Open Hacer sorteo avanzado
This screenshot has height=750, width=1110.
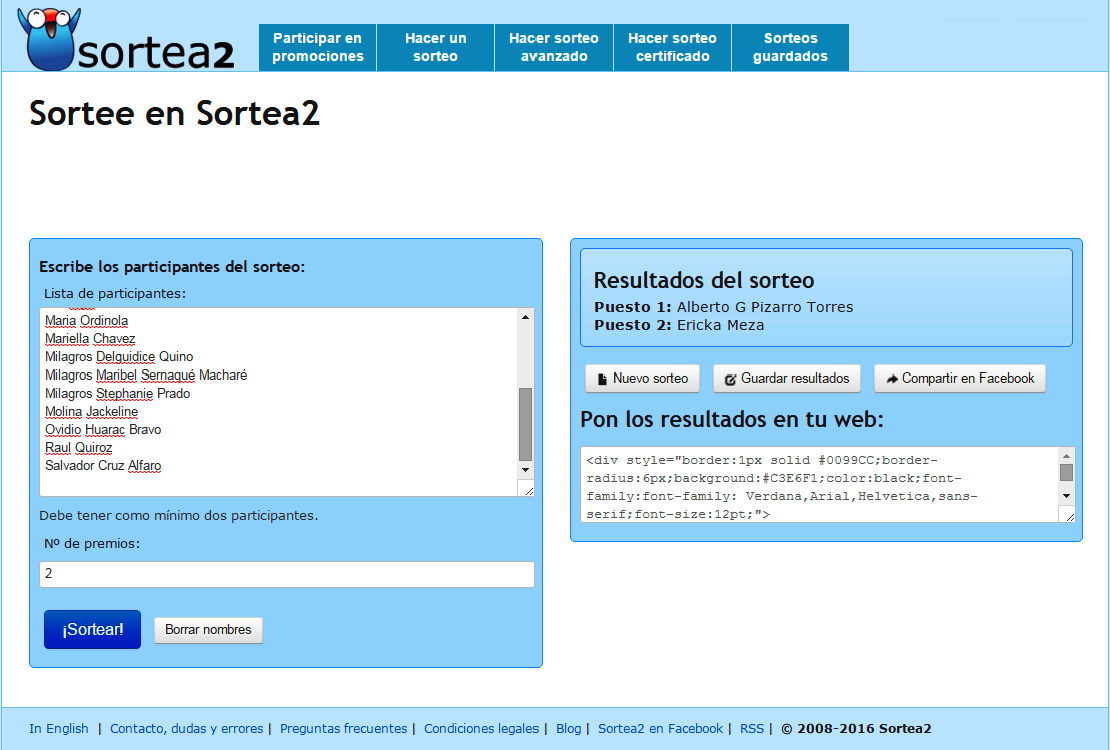point(553,47)
